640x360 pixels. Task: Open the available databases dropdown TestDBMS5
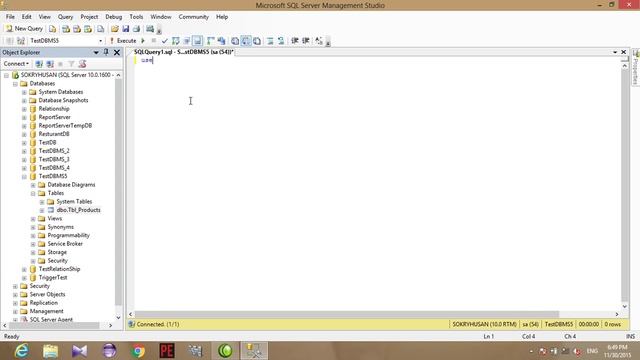coord(66,41)
